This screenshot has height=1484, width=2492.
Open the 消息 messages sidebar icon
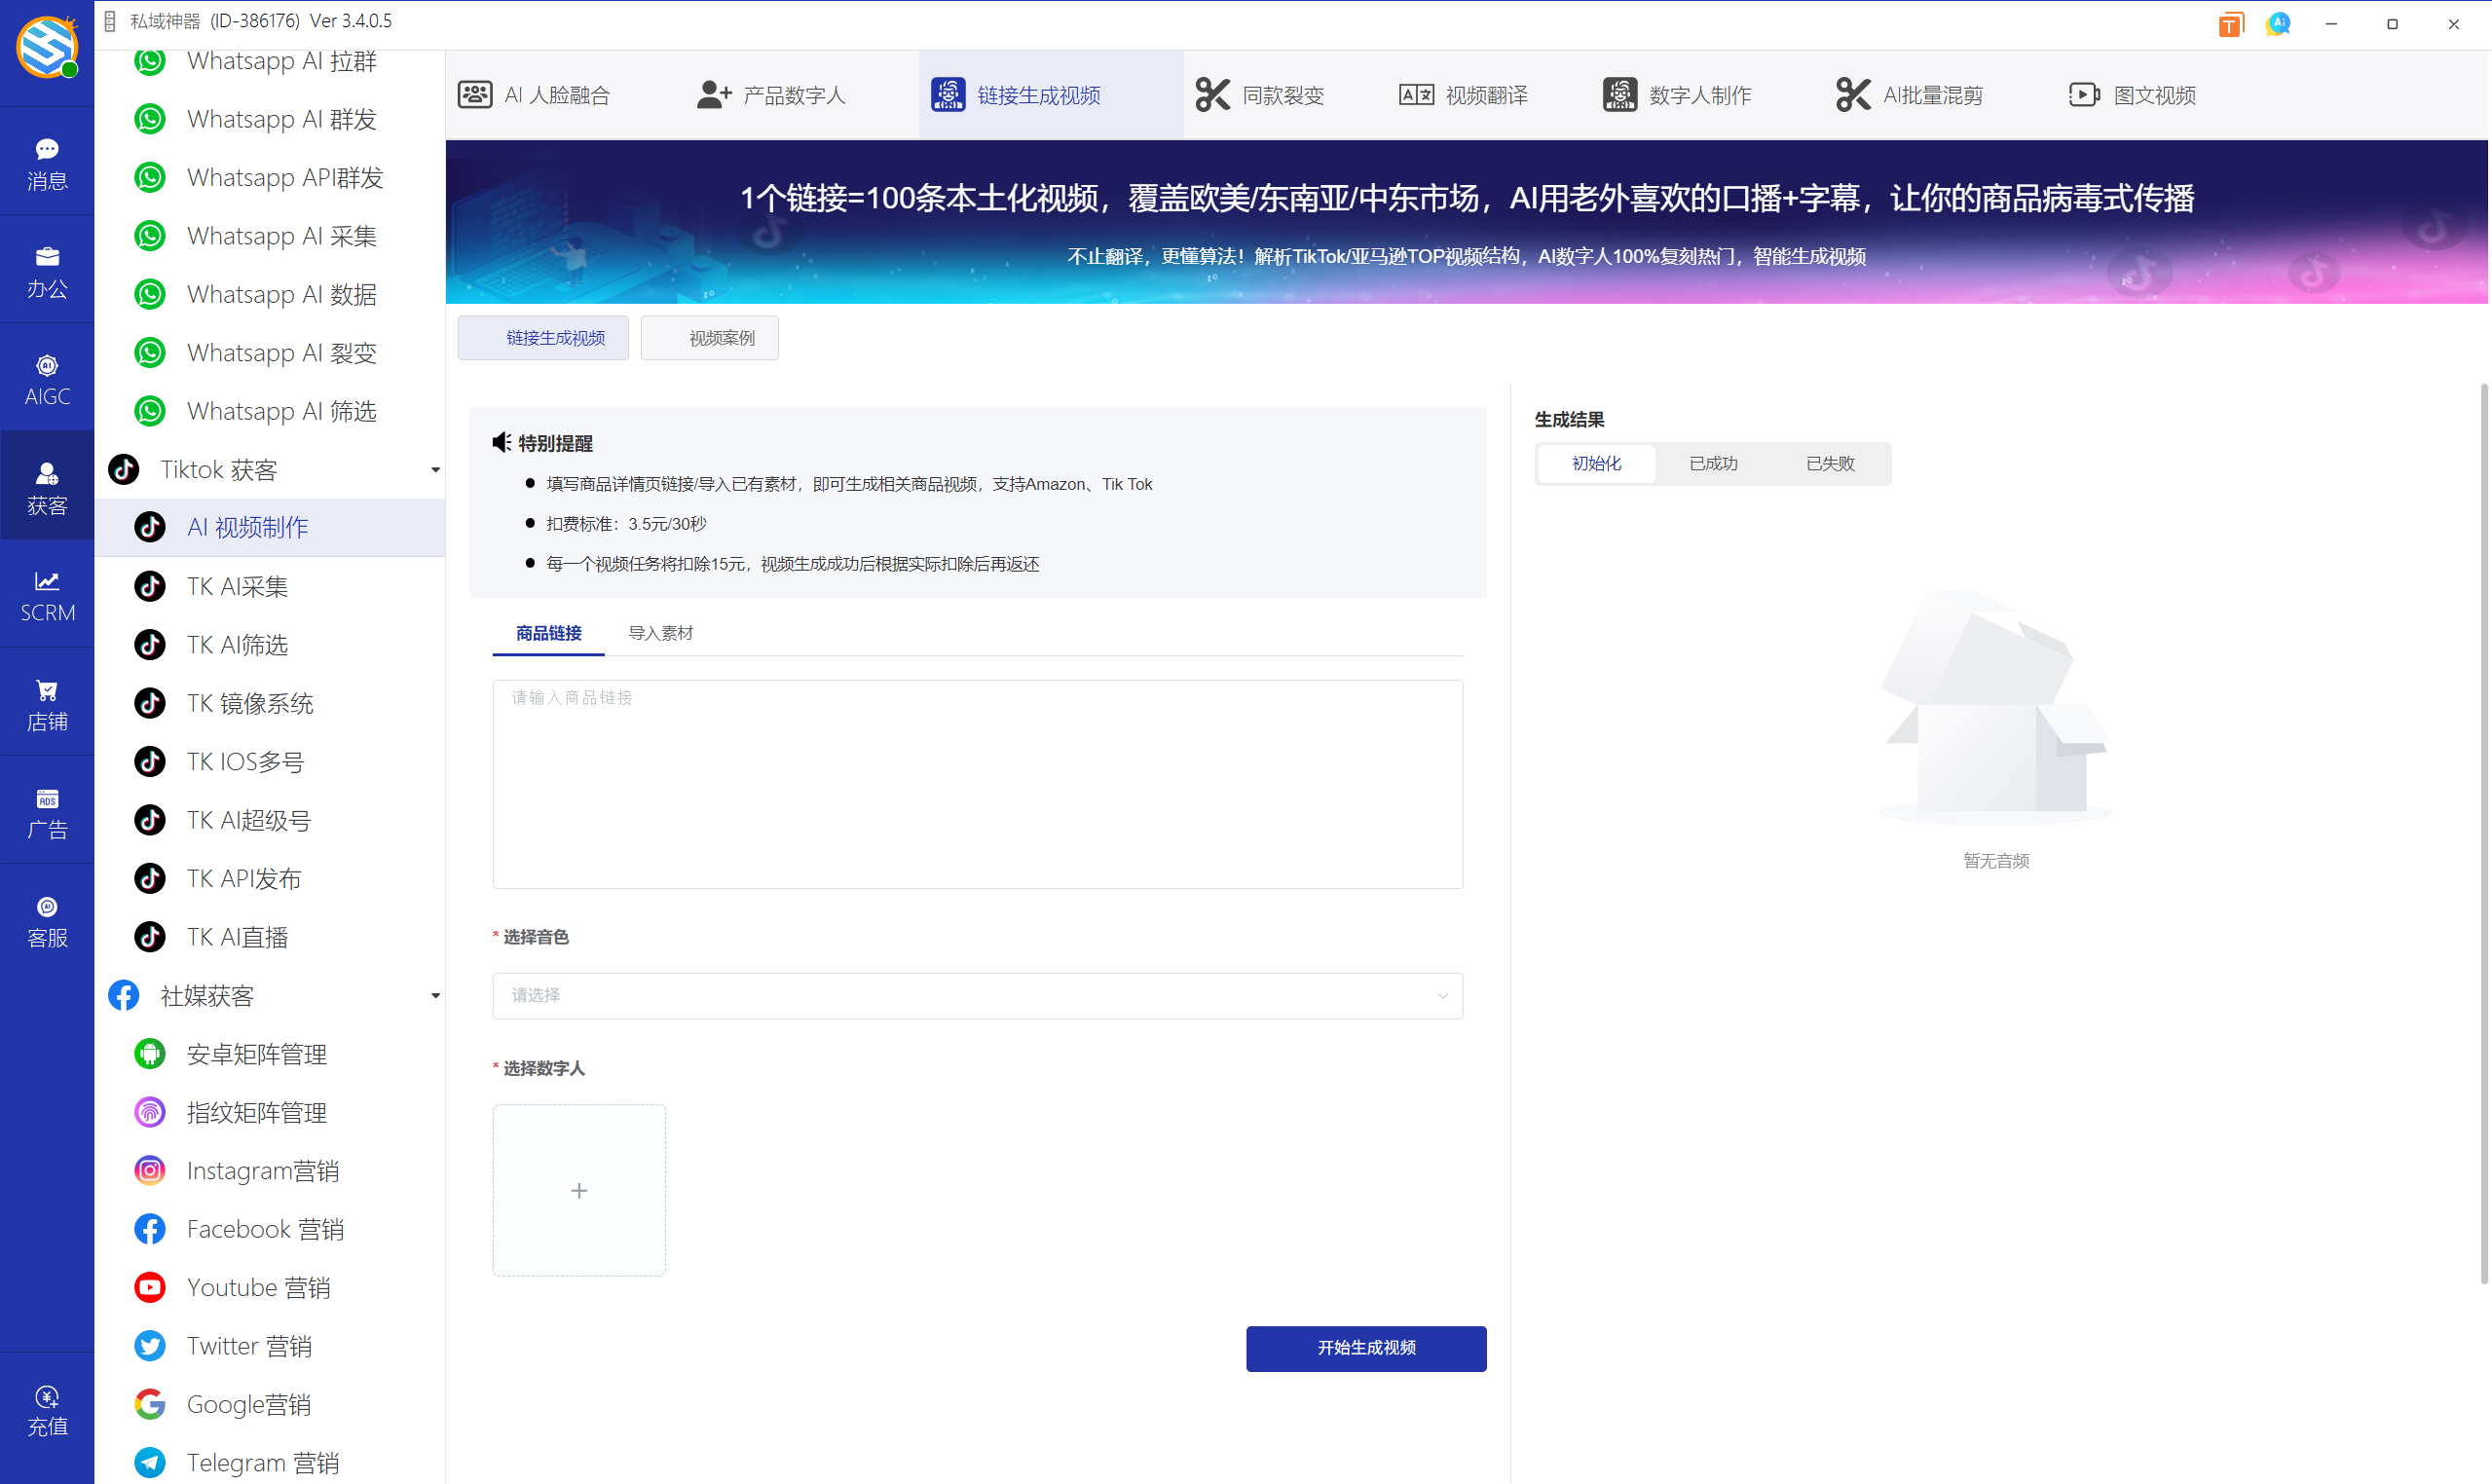(x=47, y=163)
